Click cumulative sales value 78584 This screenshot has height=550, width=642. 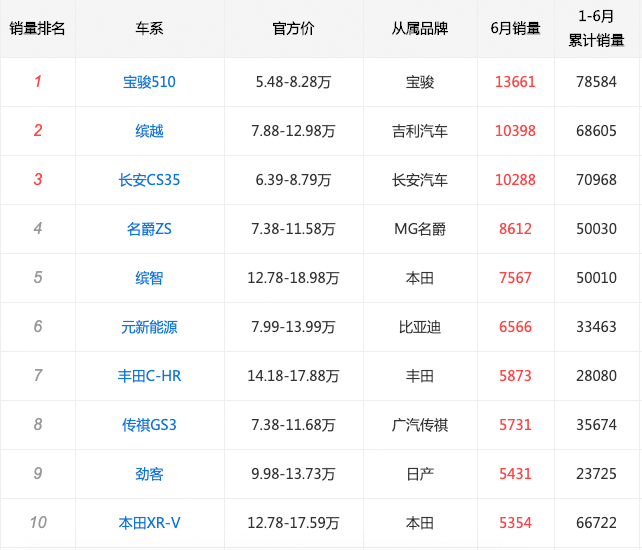coord(596,82)
